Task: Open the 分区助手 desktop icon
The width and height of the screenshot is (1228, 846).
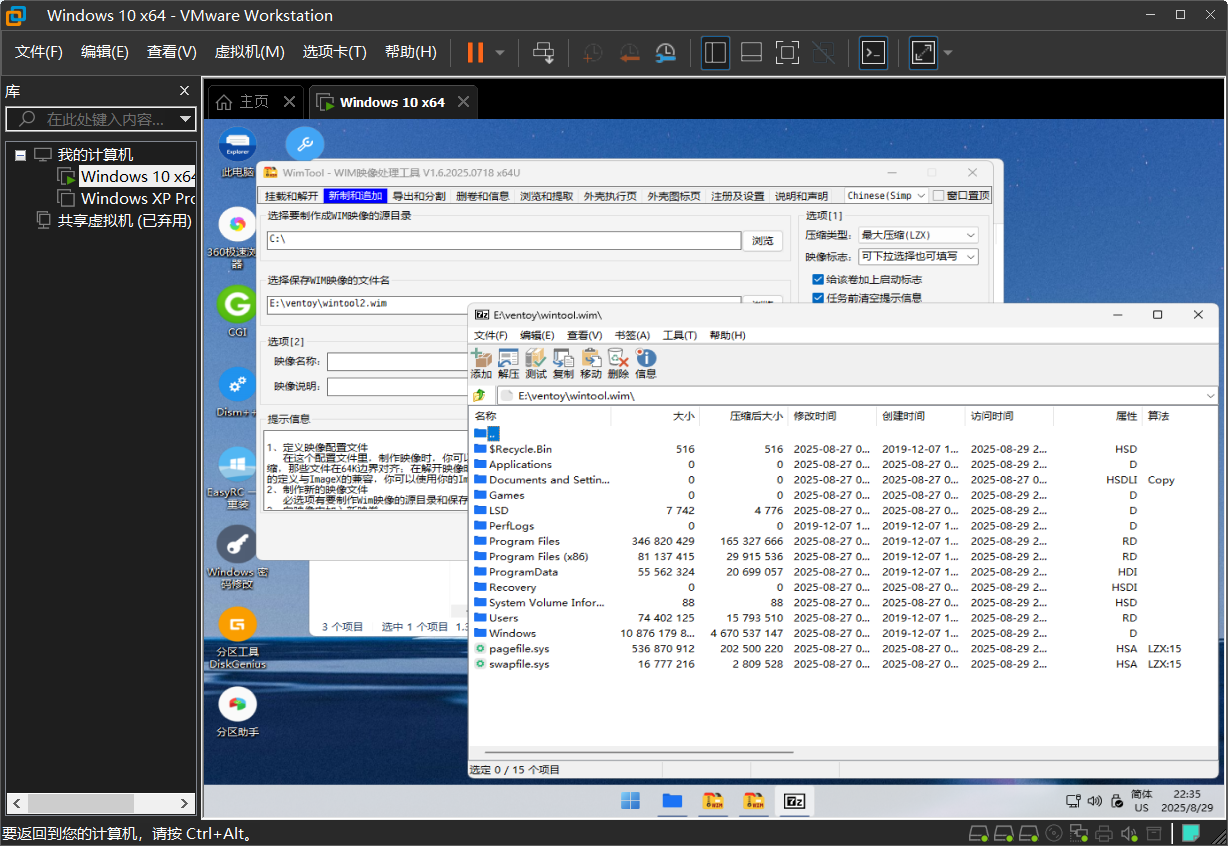Action: click(237, 711)
